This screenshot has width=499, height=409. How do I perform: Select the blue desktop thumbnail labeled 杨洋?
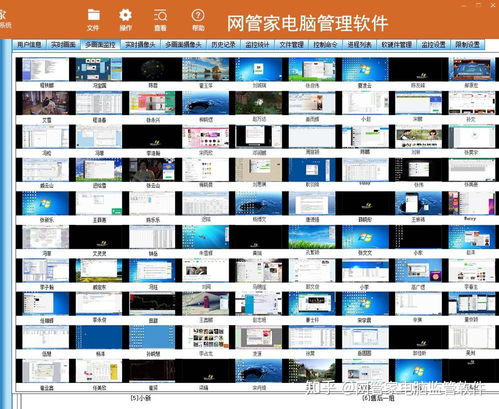point(99,337)
